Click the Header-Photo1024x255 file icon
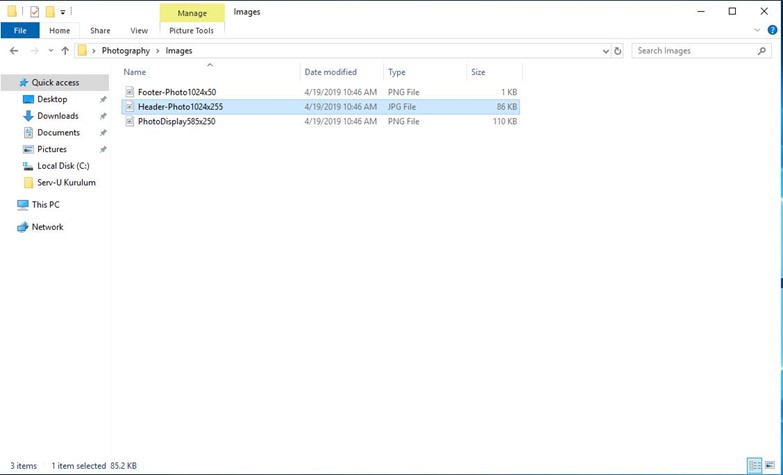 coord(130,106)
